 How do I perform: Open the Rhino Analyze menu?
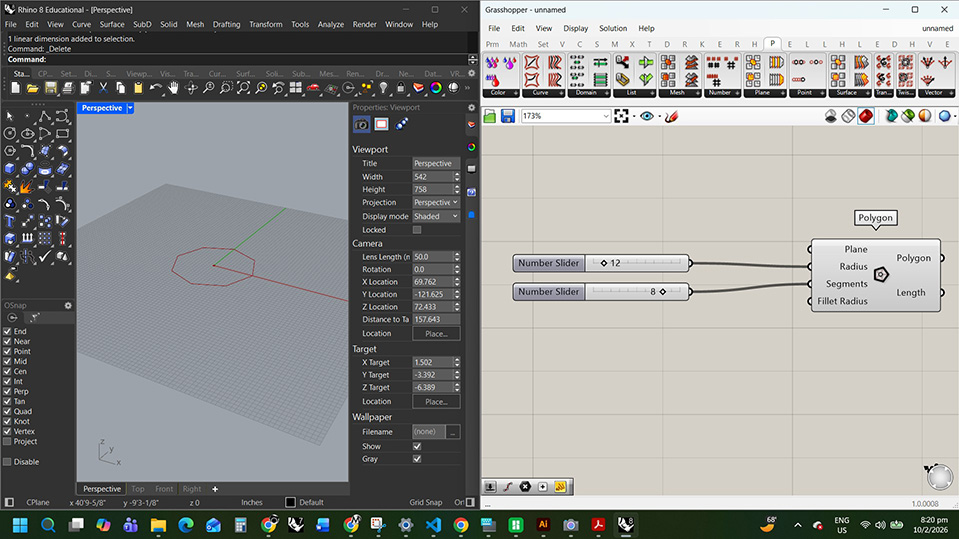point(330,24)
